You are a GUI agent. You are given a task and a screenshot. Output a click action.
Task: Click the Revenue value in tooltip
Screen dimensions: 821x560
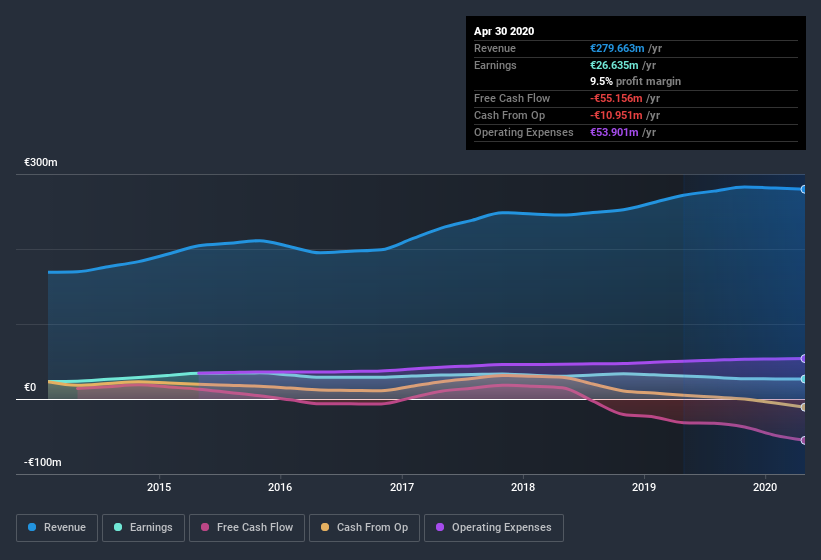[x=624, y=48]
